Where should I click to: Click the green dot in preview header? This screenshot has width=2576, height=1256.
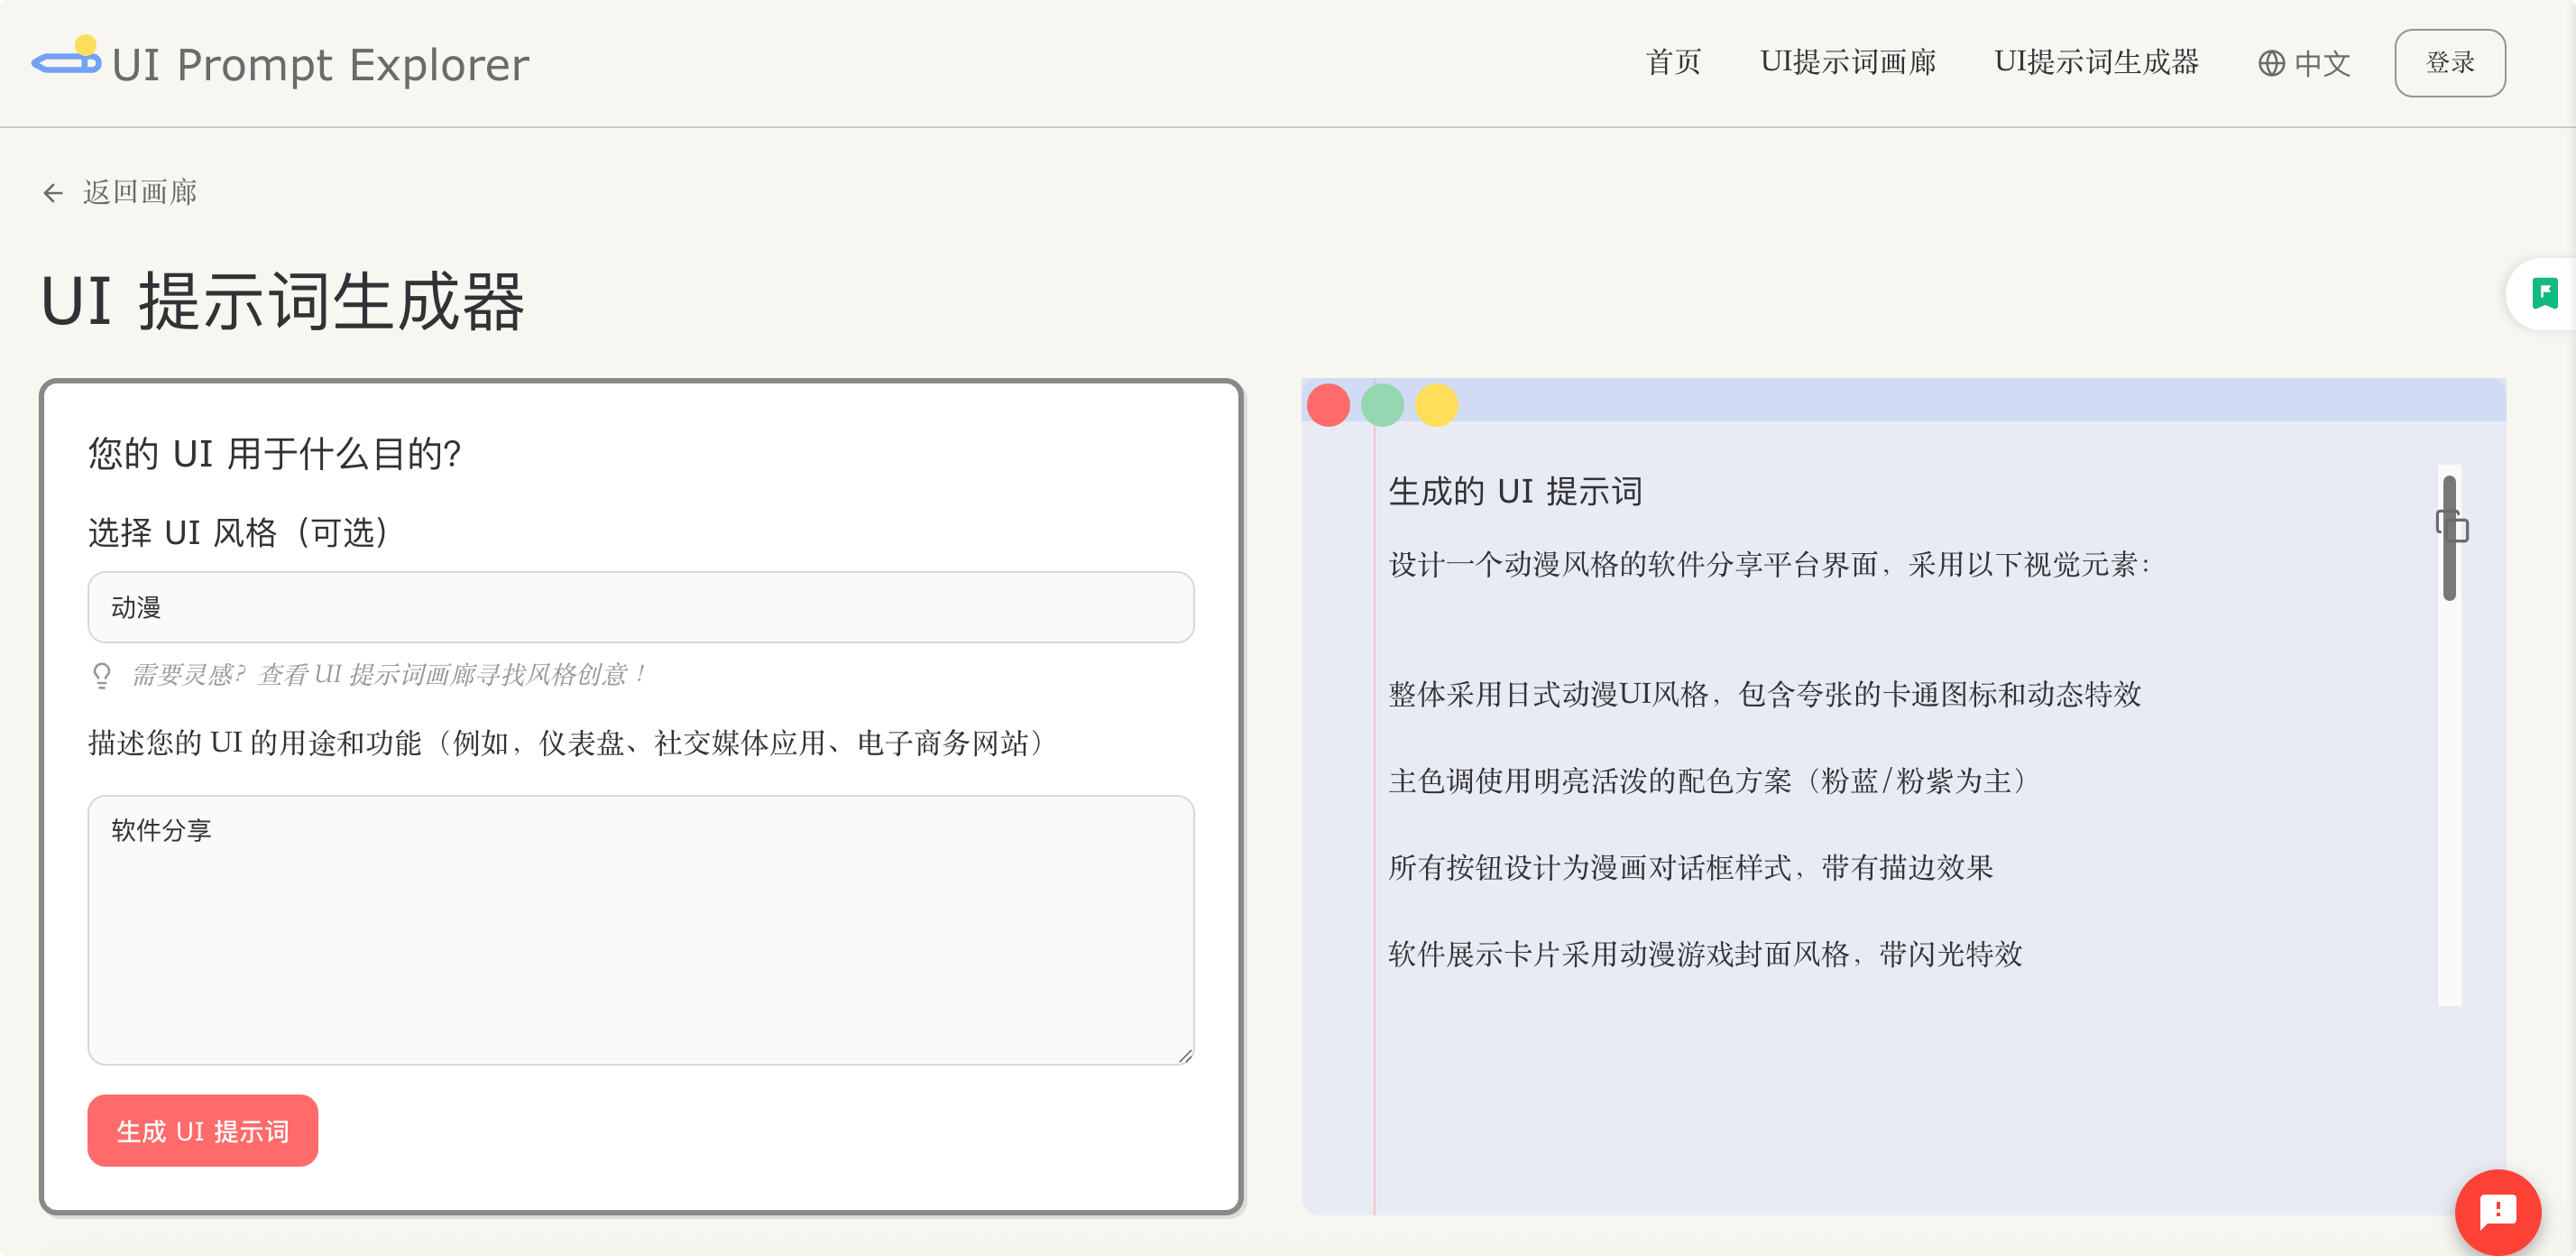[1382, 405]
